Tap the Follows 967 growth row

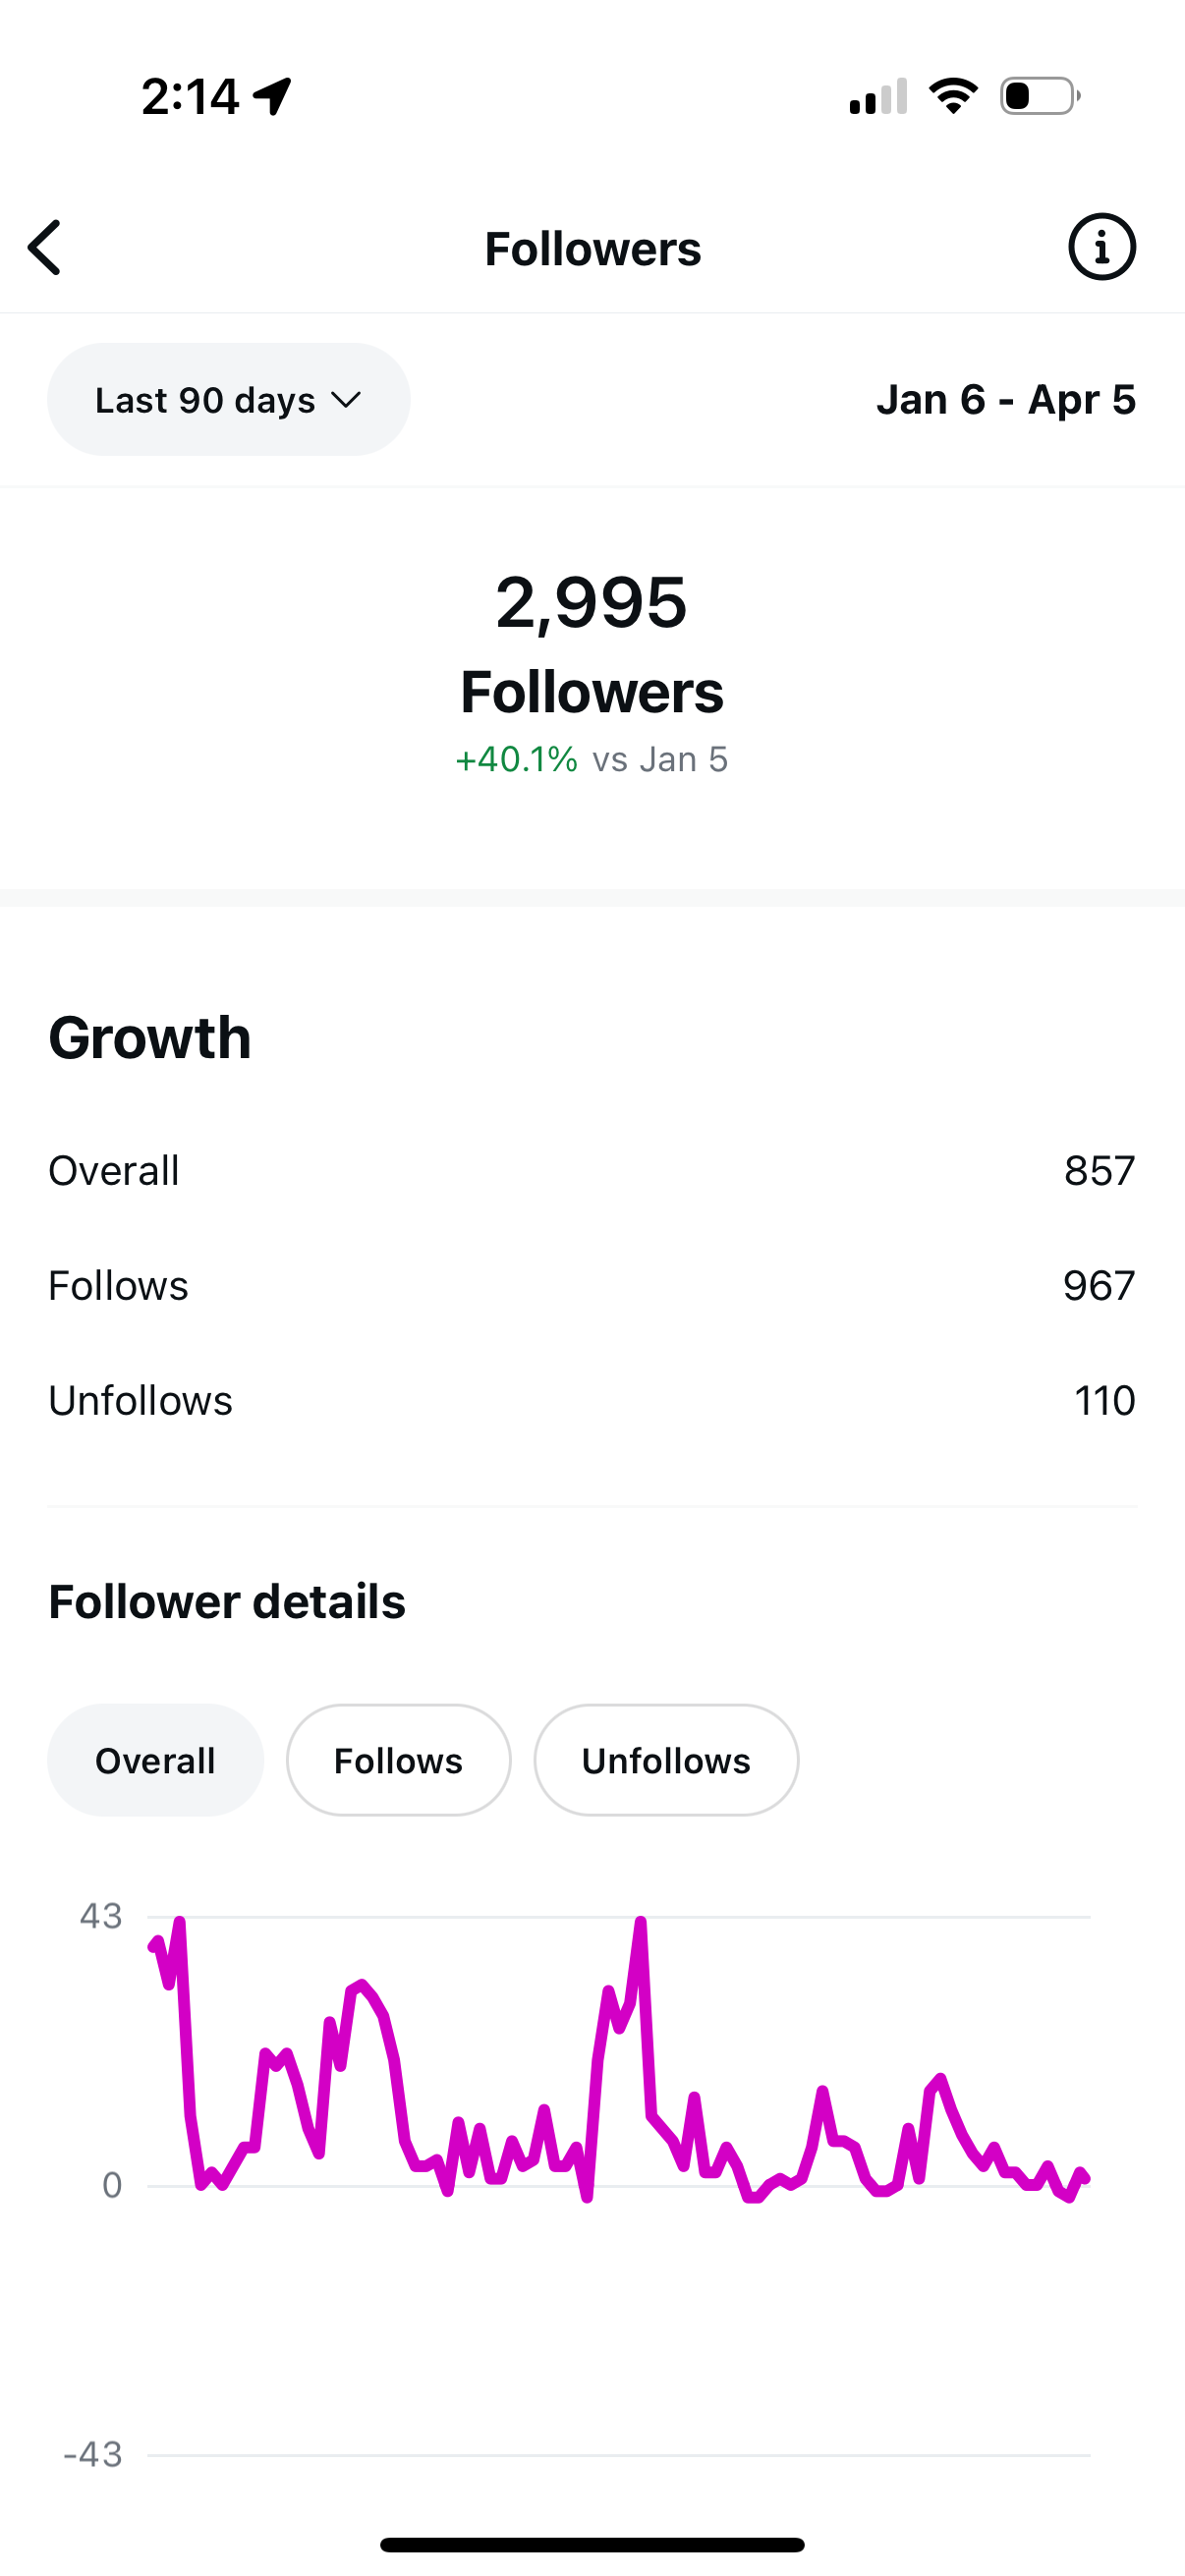click(592, 1286)
